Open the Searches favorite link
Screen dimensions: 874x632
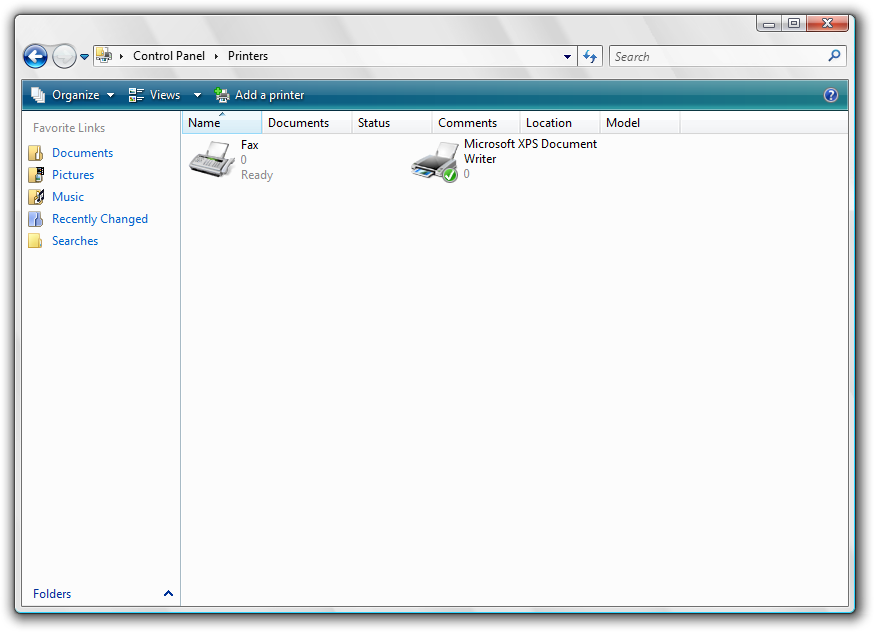(x=75, y=241)
